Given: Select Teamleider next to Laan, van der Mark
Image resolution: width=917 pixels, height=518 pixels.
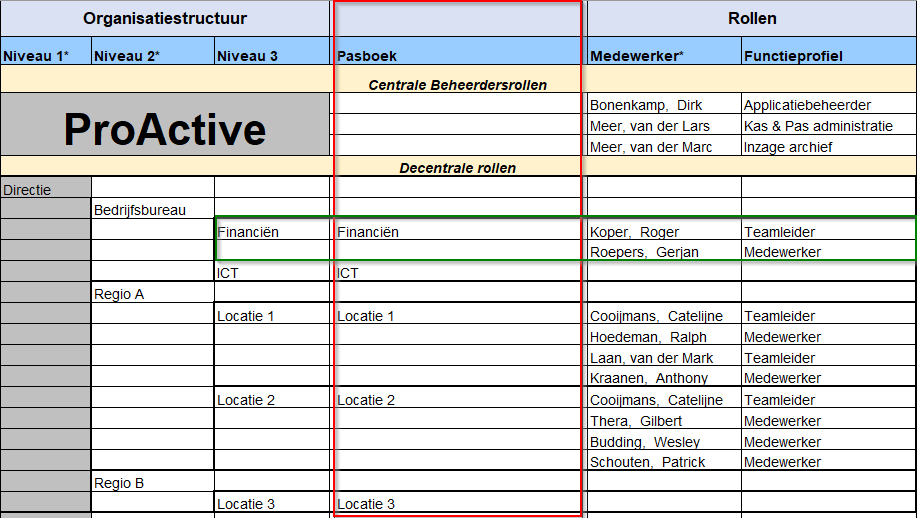Looking at the screenshot, I should [829, 355].
